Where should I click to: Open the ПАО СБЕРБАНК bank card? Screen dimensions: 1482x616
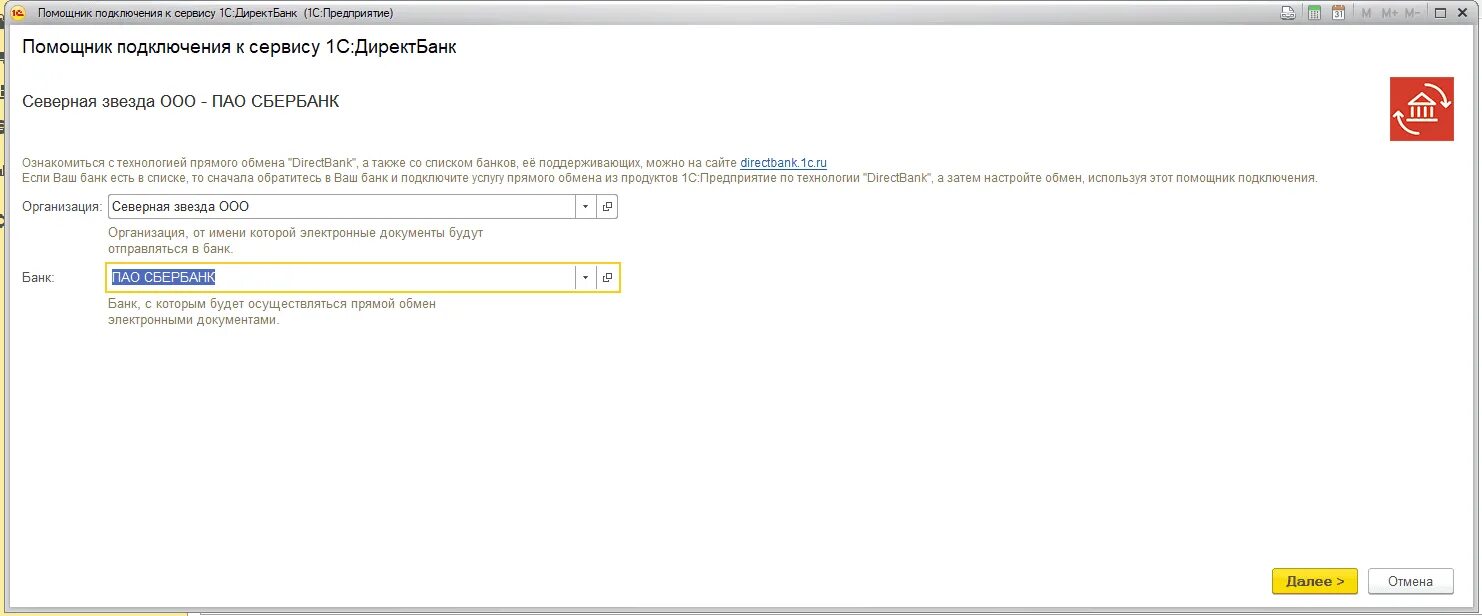pyautogui.click(x=607, y=278)
